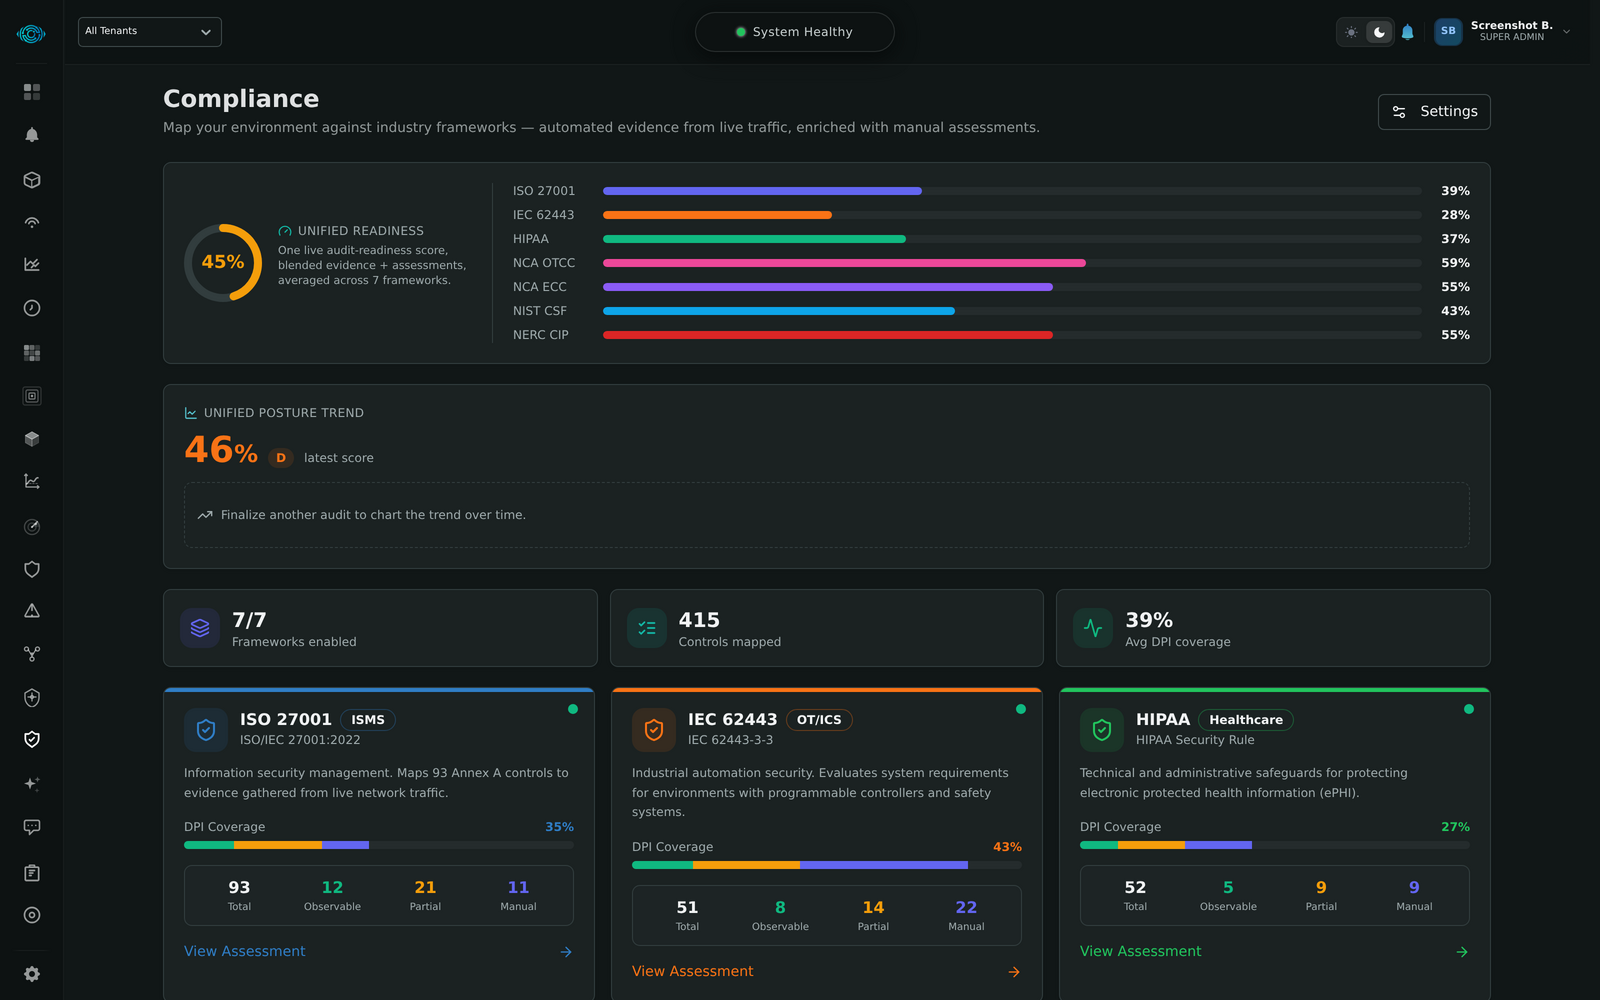Open the plain shield sidebar icon
Screen dimensions: 1600x1000
(32, 569)
